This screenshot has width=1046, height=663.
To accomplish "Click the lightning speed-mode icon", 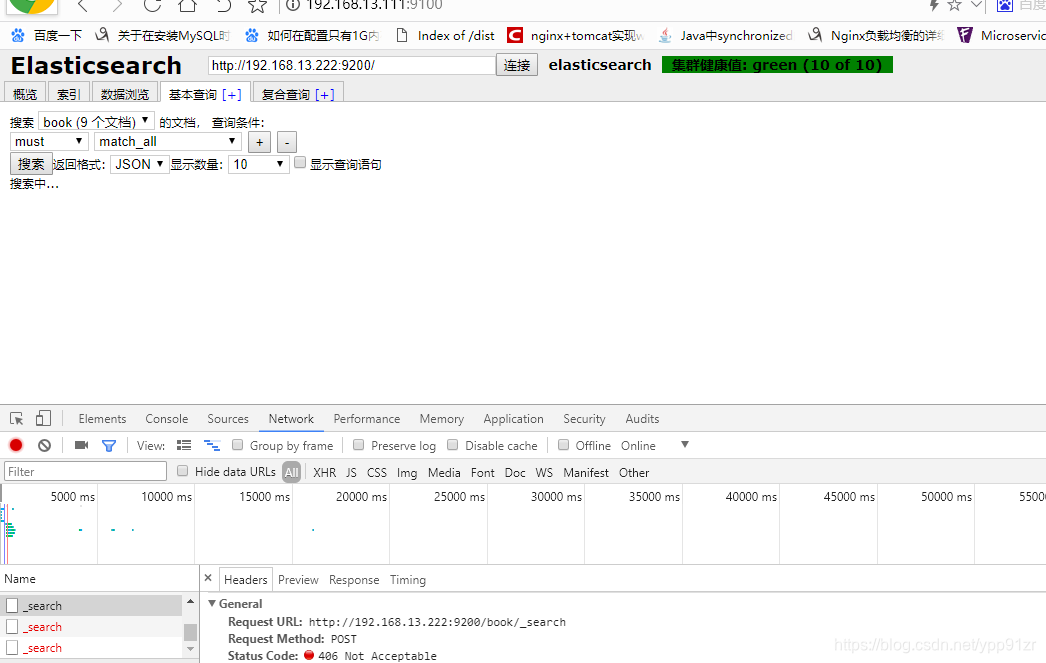I will click(934, 5).
